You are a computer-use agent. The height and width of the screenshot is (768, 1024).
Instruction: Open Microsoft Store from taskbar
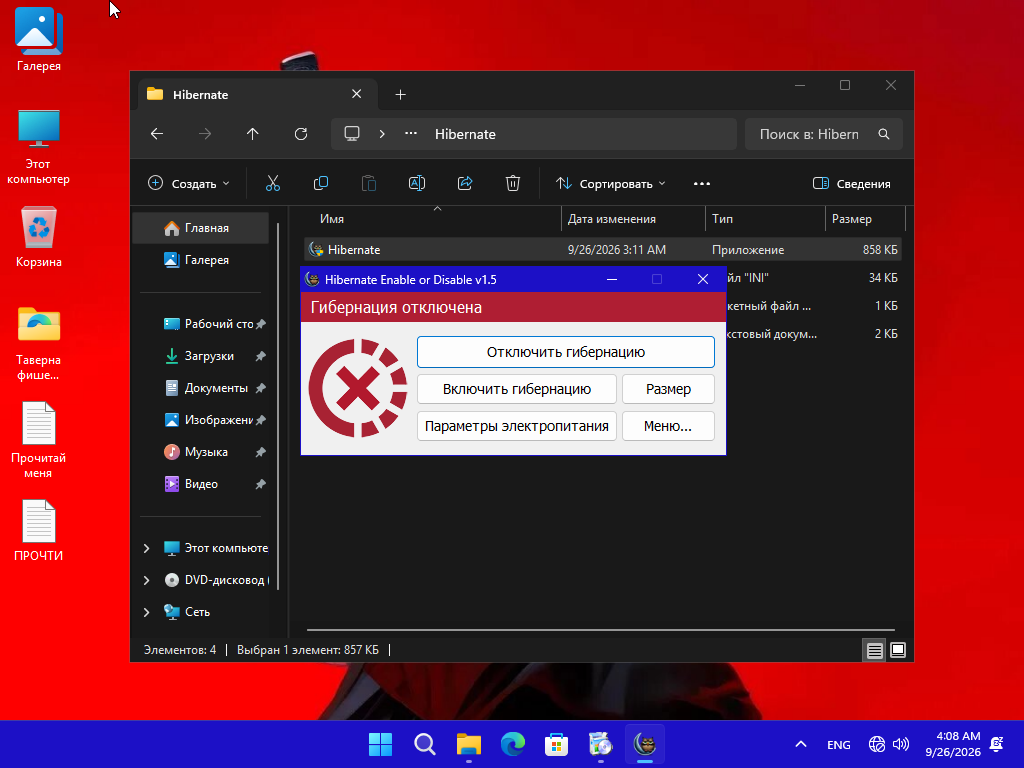(556, 744)
